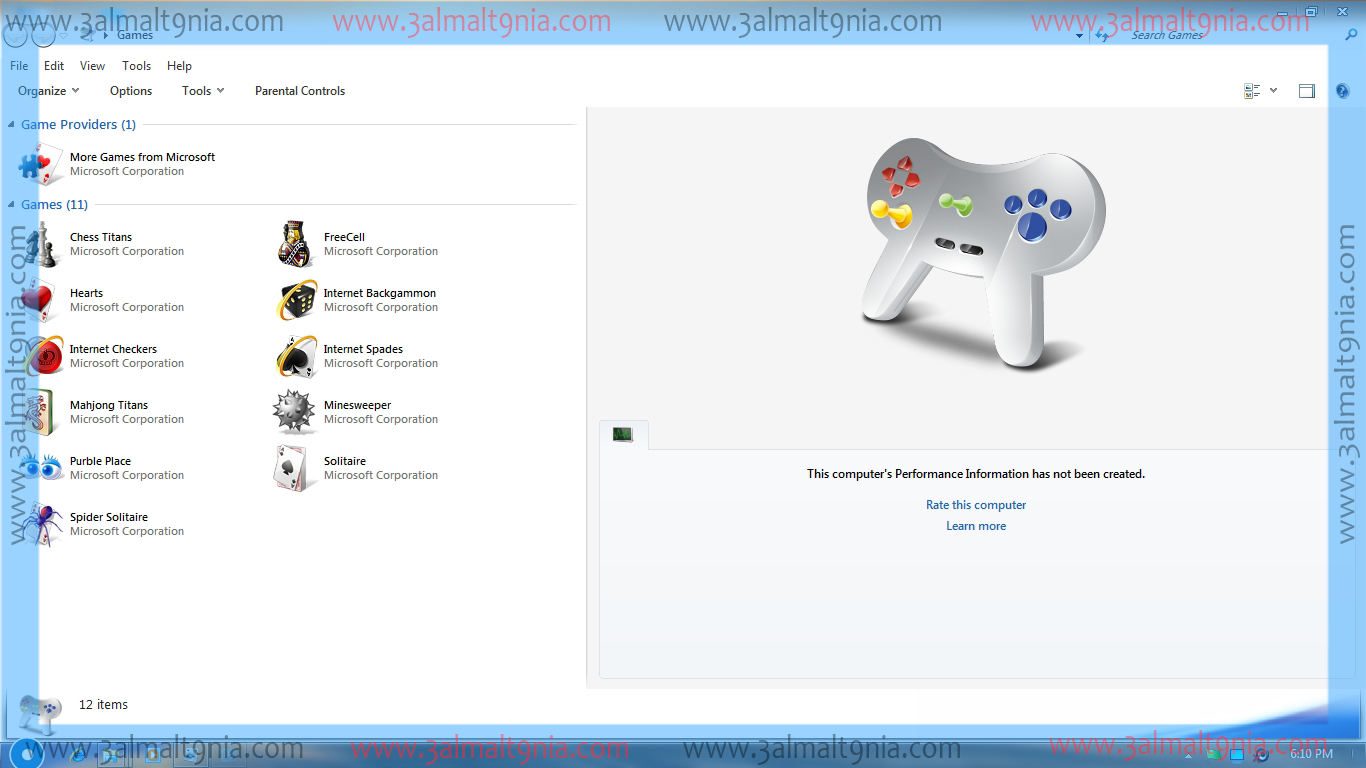Viewport: 1366px width, 768px height.
Task: Click the Learn more link
Action: (976, 525)
